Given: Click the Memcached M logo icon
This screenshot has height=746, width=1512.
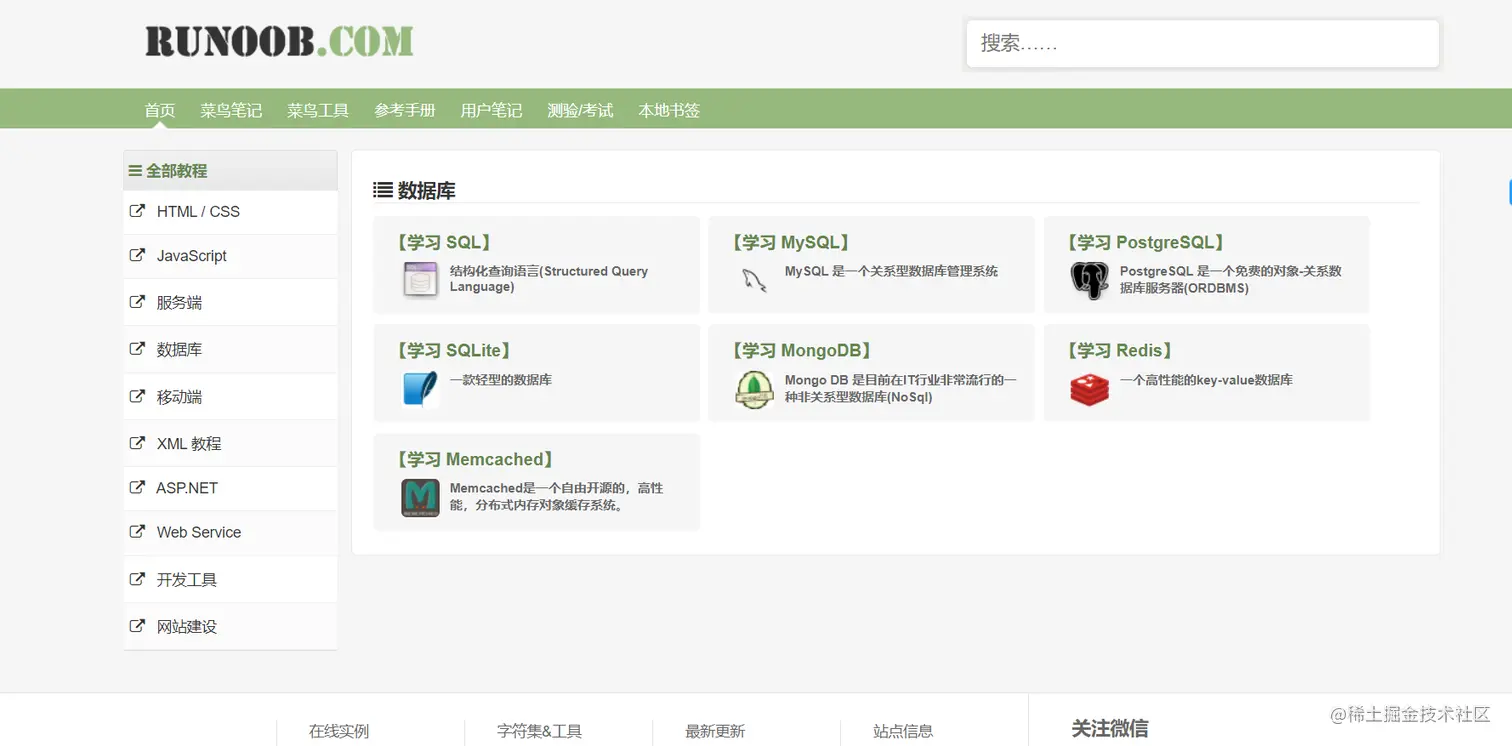Looking at the screenshot, I should pos(420,498).
